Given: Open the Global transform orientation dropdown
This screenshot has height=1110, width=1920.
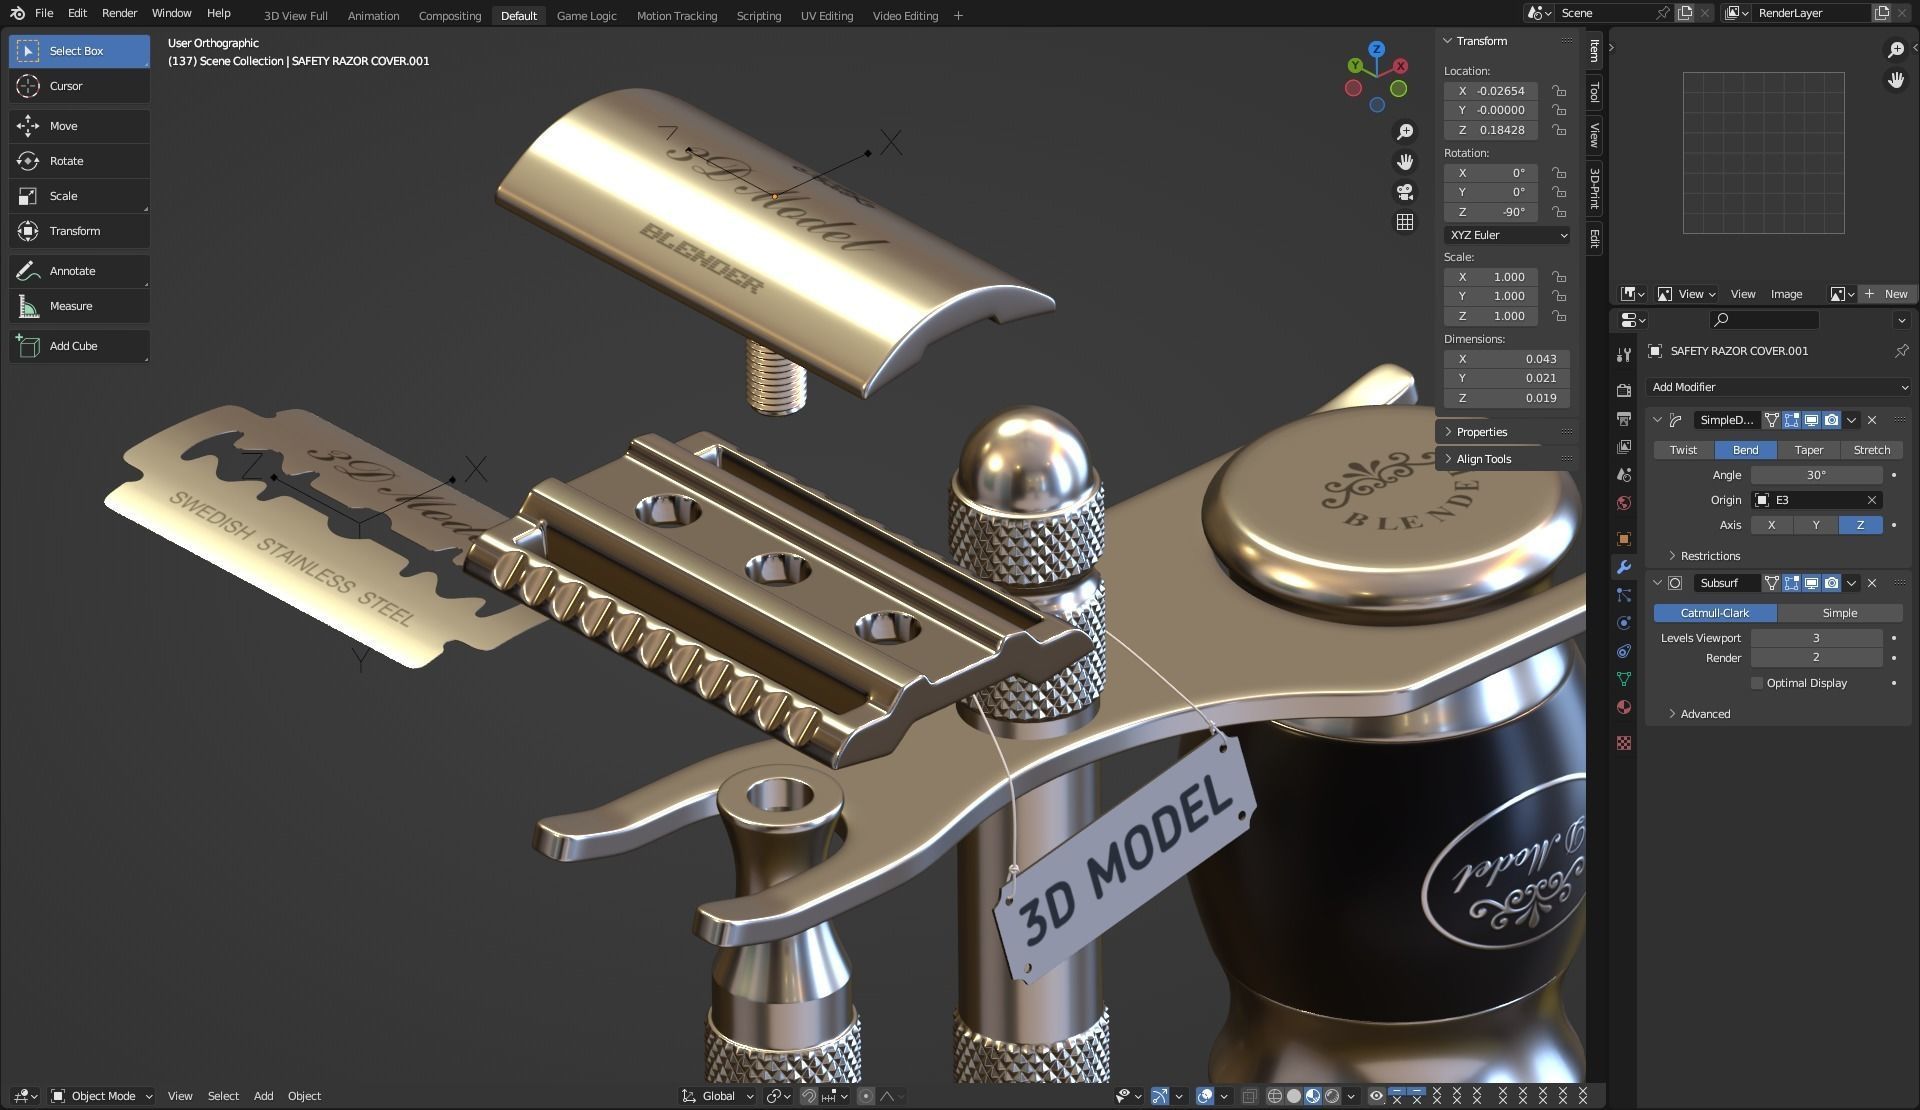Looking at the screenshot, I should 717,1096.
